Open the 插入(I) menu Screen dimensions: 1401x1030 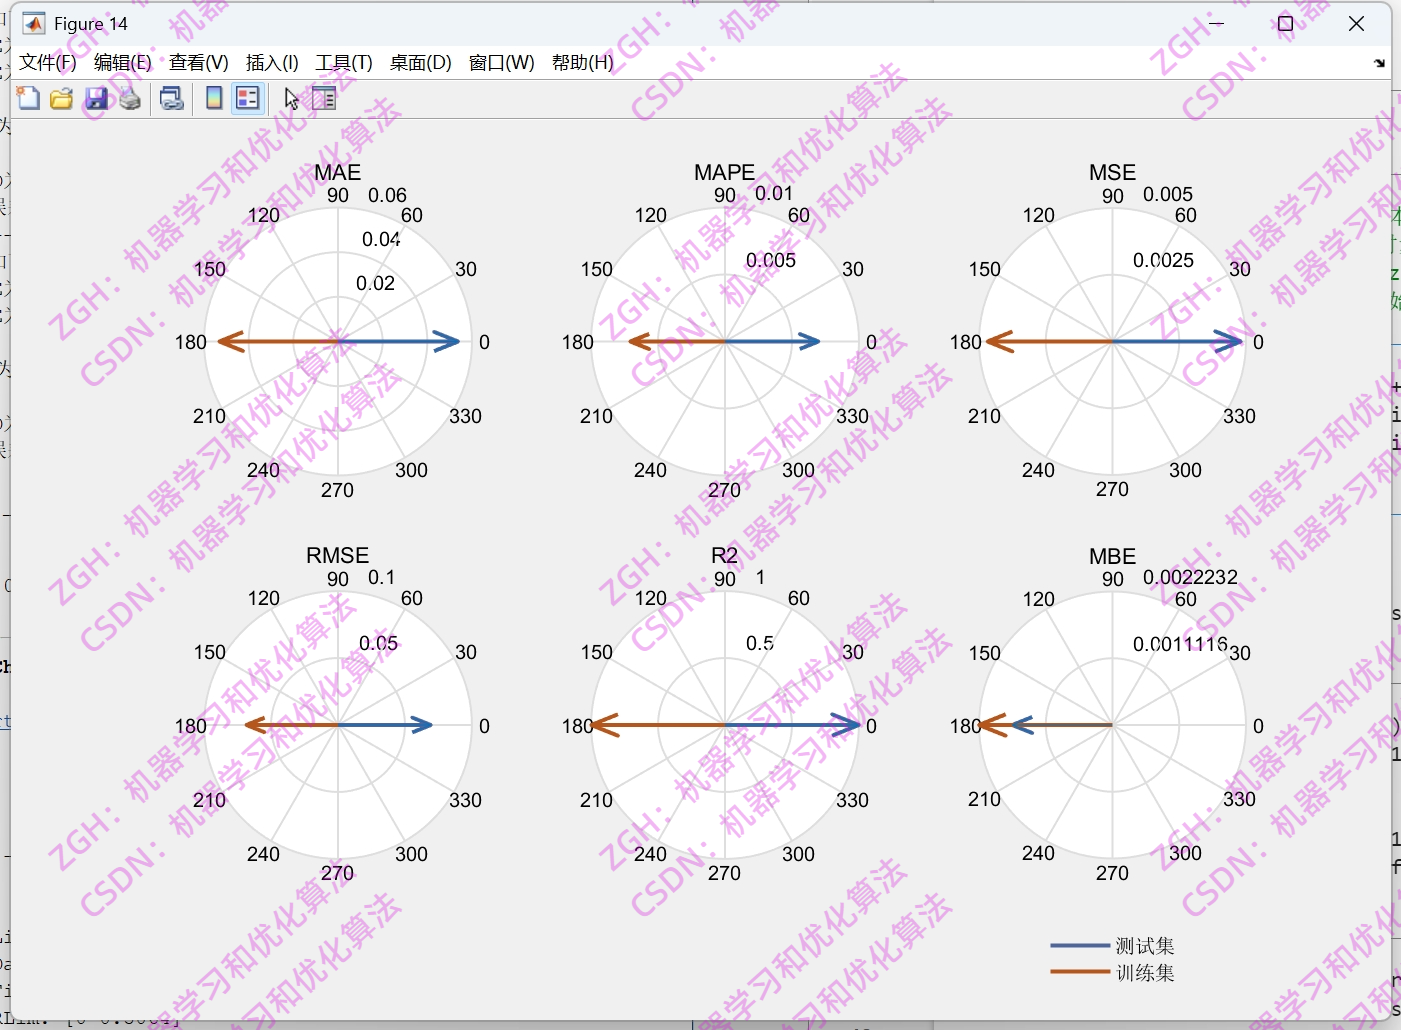(272, 63)
